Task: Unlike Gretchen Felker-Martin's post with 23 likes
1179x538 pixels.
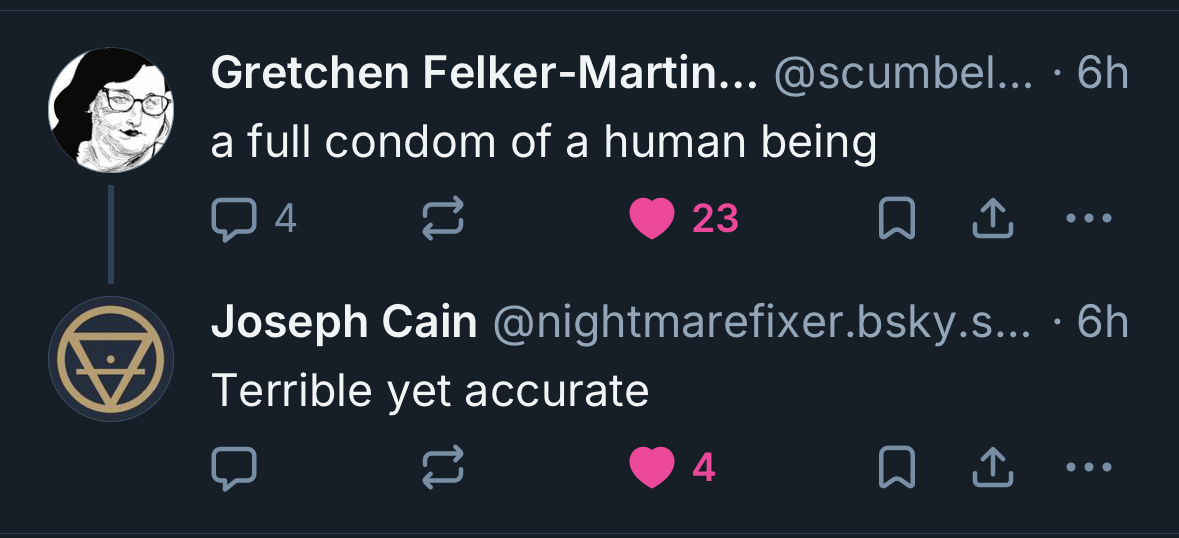Action: click(x=651, y=219)
